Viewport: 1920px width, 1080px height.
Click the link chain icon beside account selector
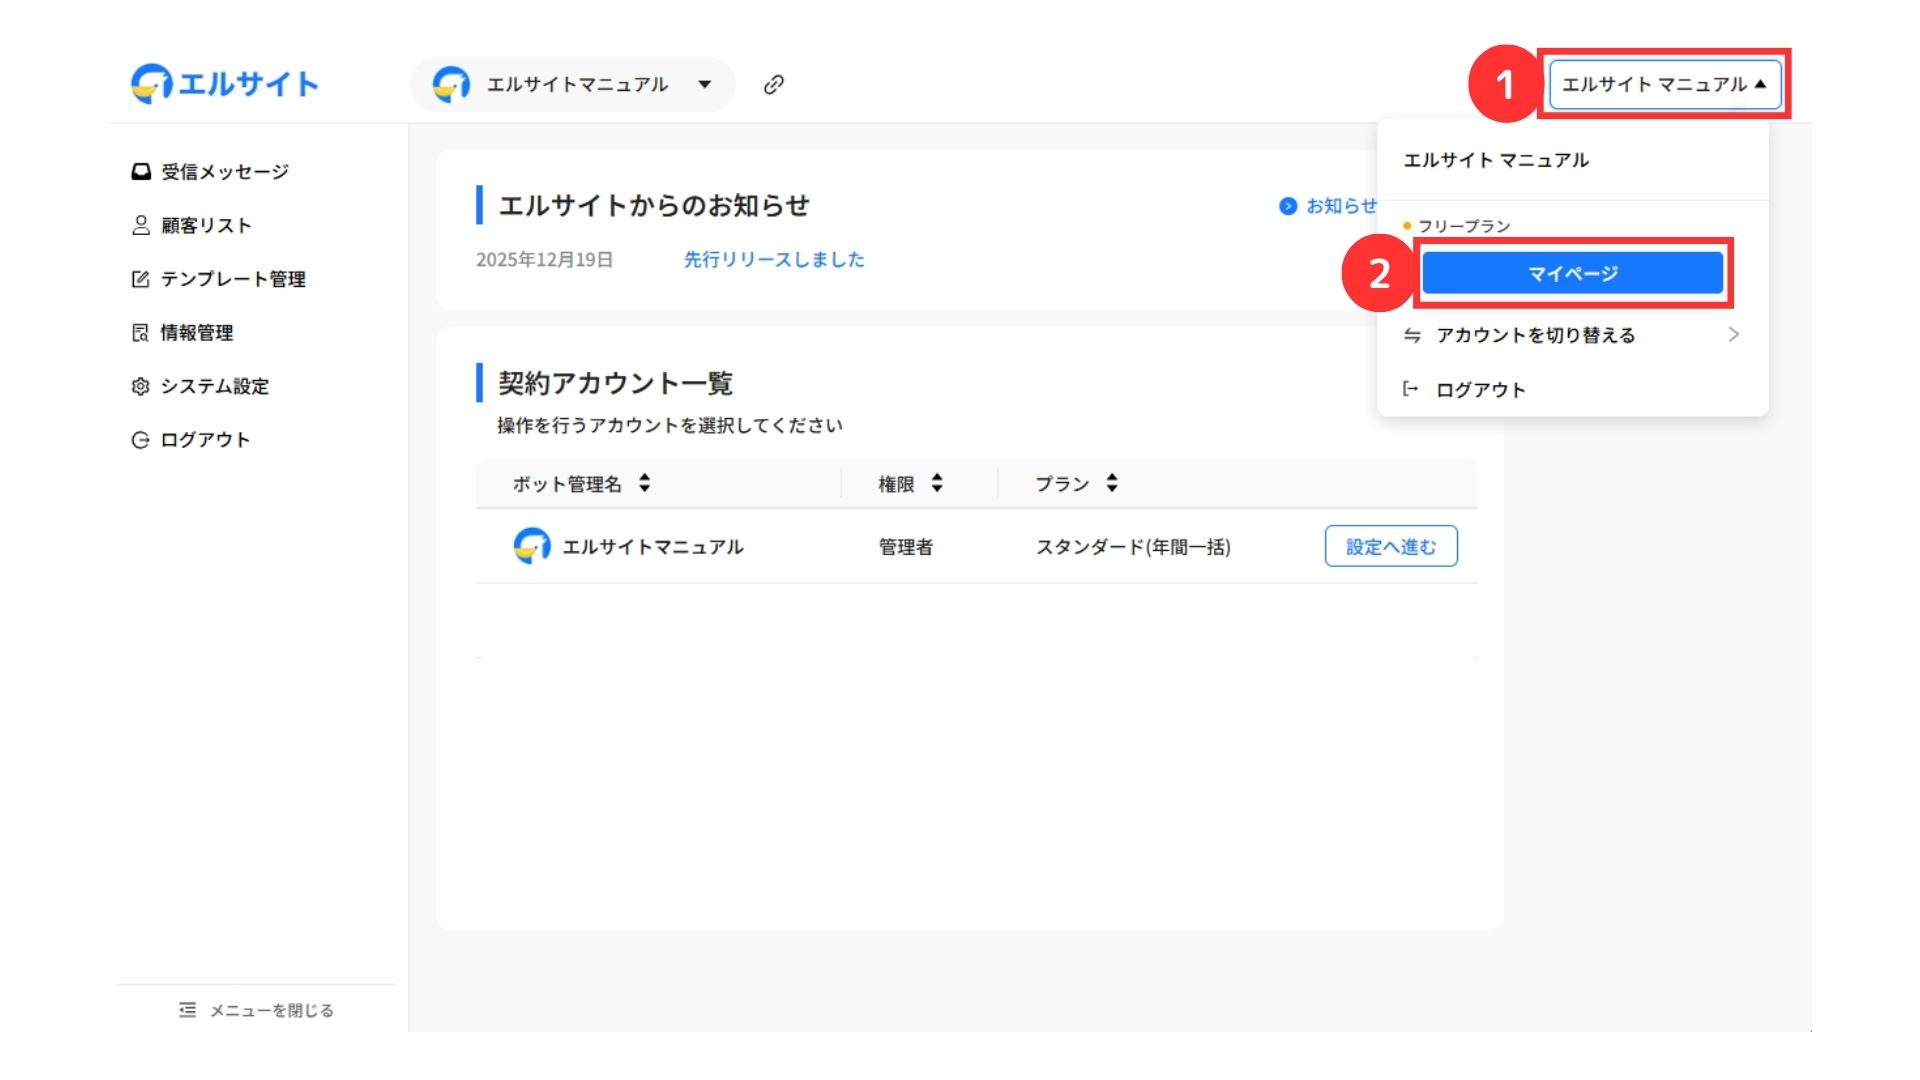point(773,85)
